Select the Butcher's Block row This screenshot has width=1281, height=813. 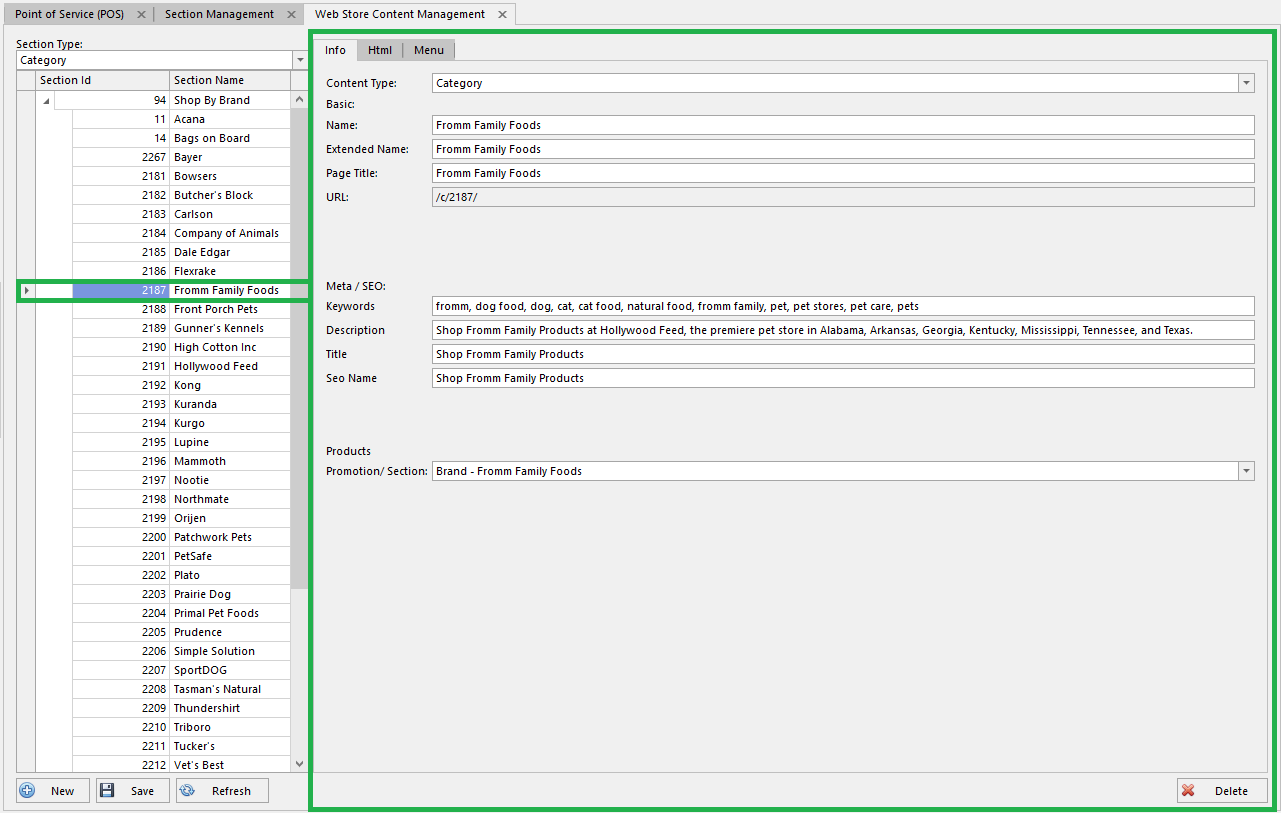click(x=181, y=195)
